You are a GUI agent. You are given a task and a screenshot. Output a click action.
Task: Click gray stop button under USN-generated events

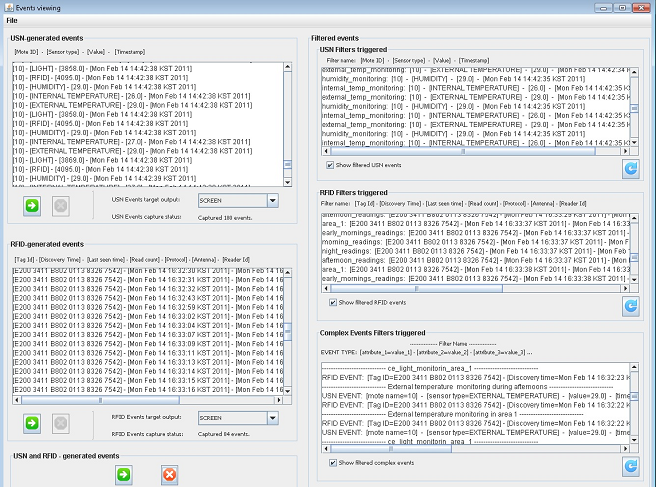point(59,205)
